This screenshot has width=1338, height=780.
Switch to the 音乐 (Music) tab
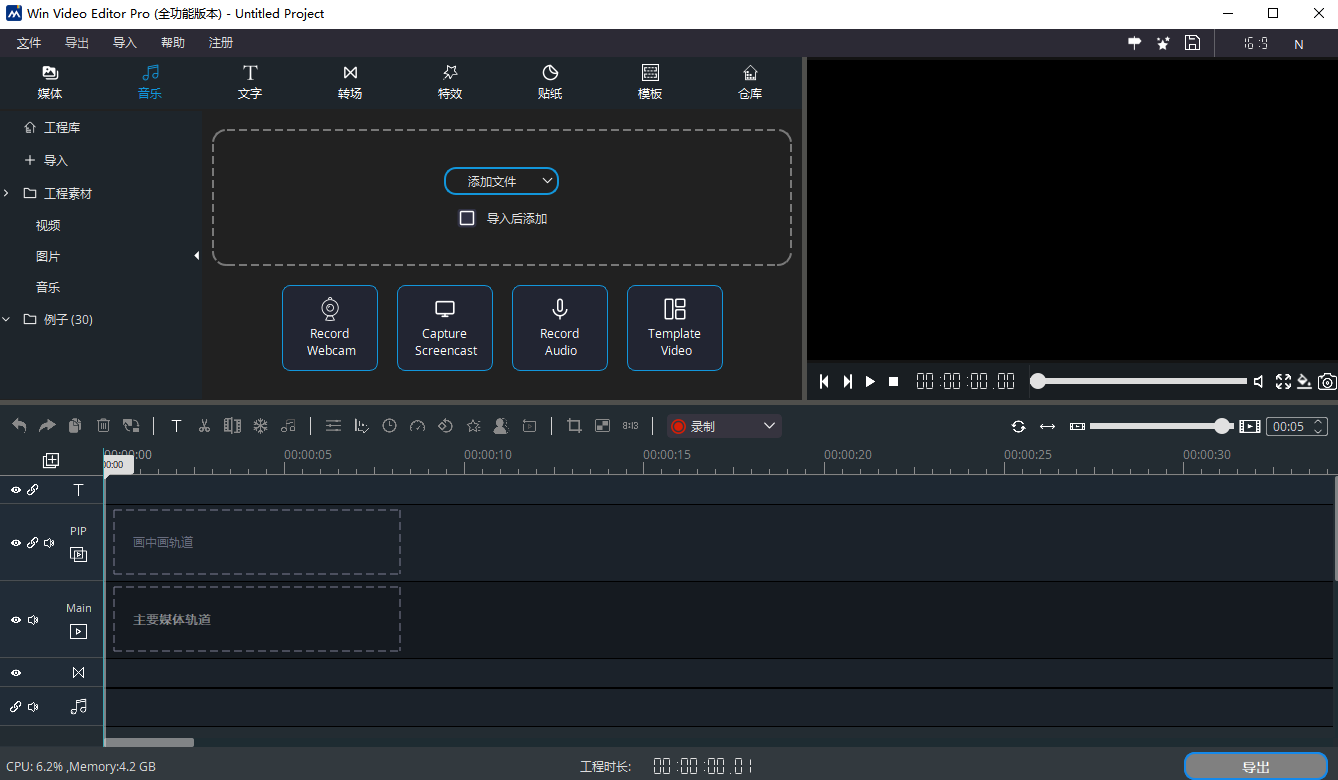coord(149,82)
